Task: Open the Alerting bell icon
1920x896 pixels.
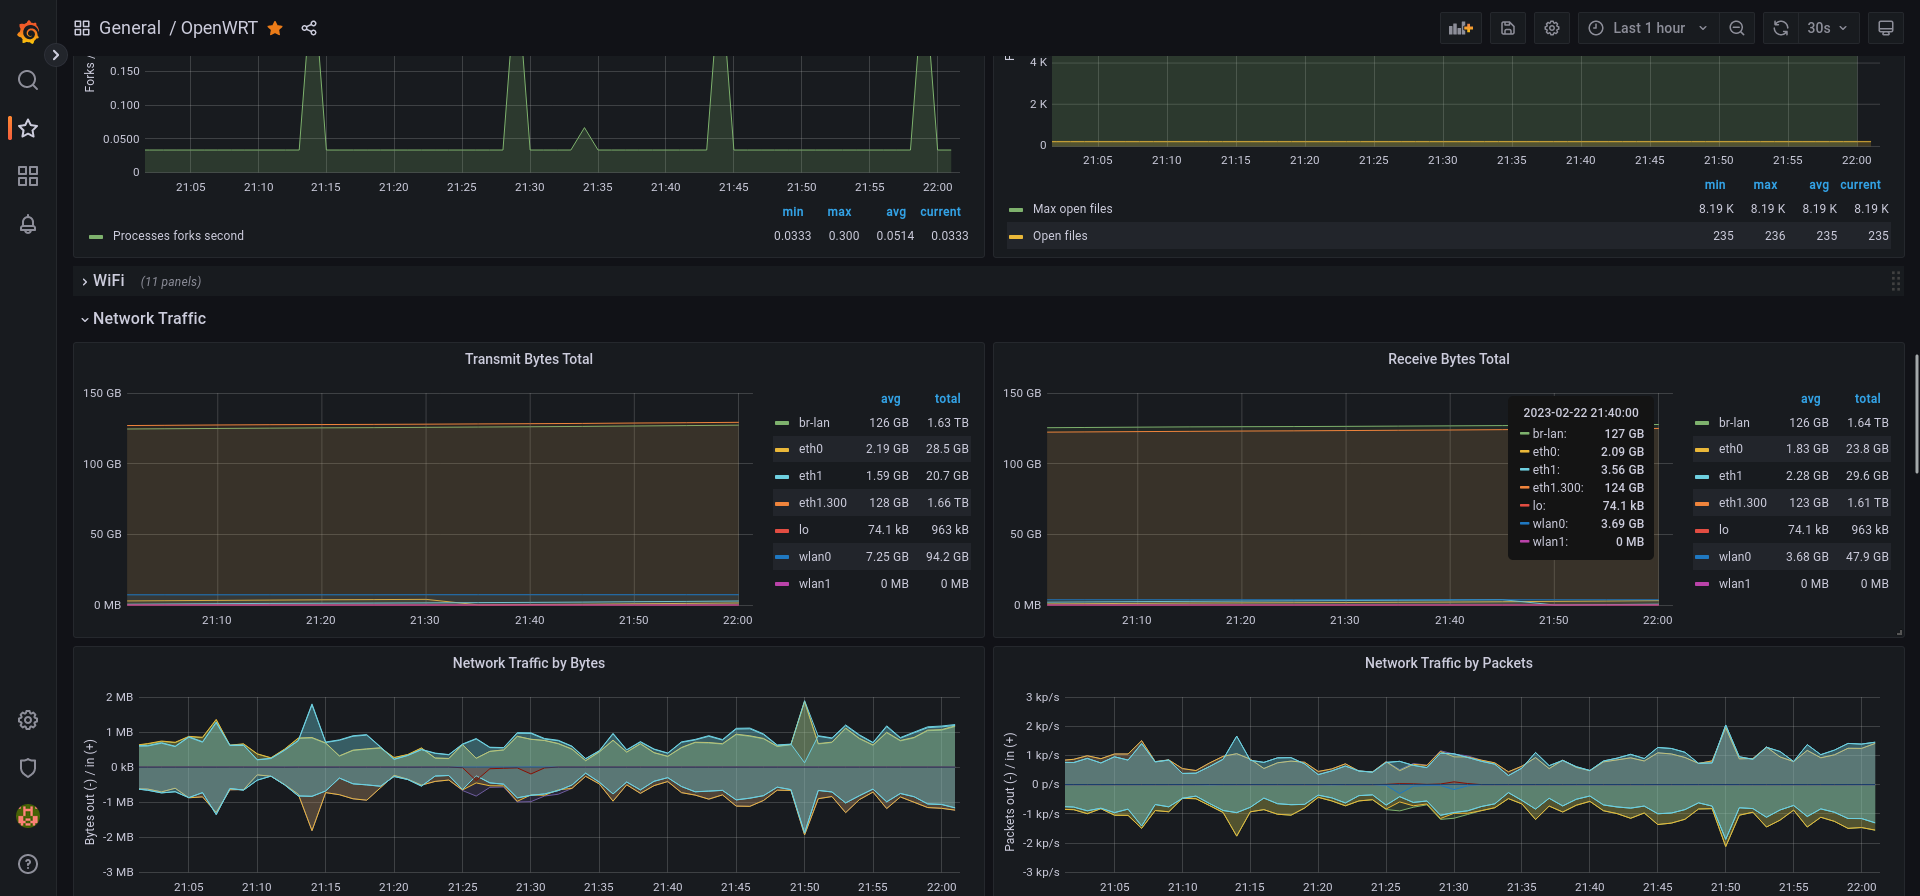Action: 28,224
